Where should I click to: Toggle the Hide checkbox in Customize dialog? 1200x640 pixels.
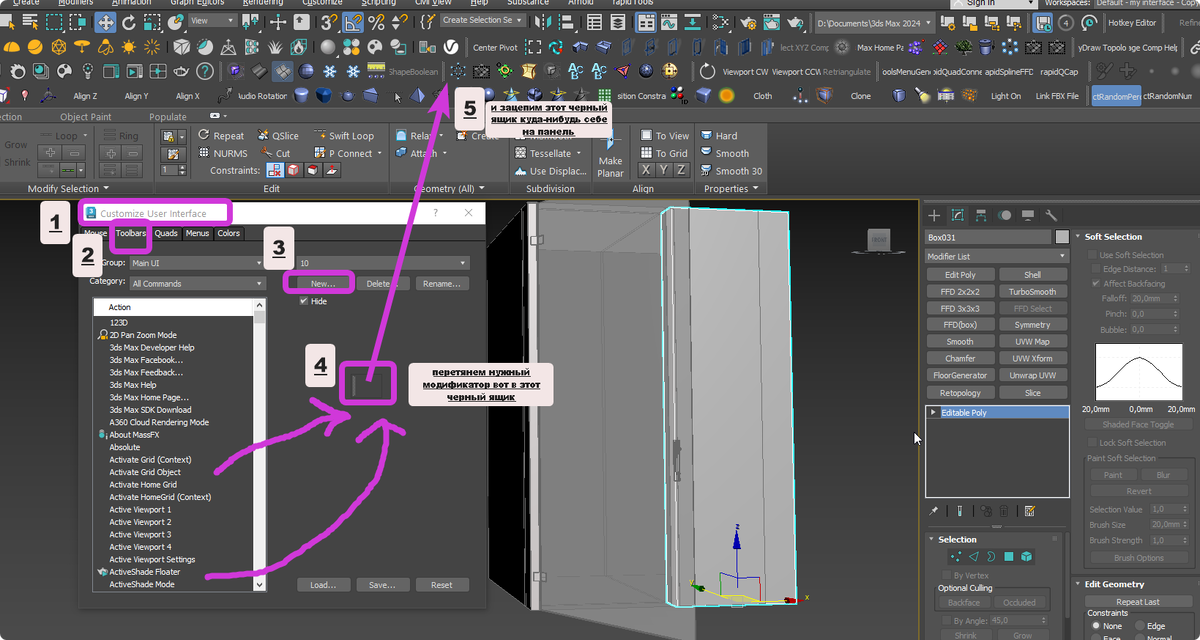pyautogui.click(x=304, y=301)
